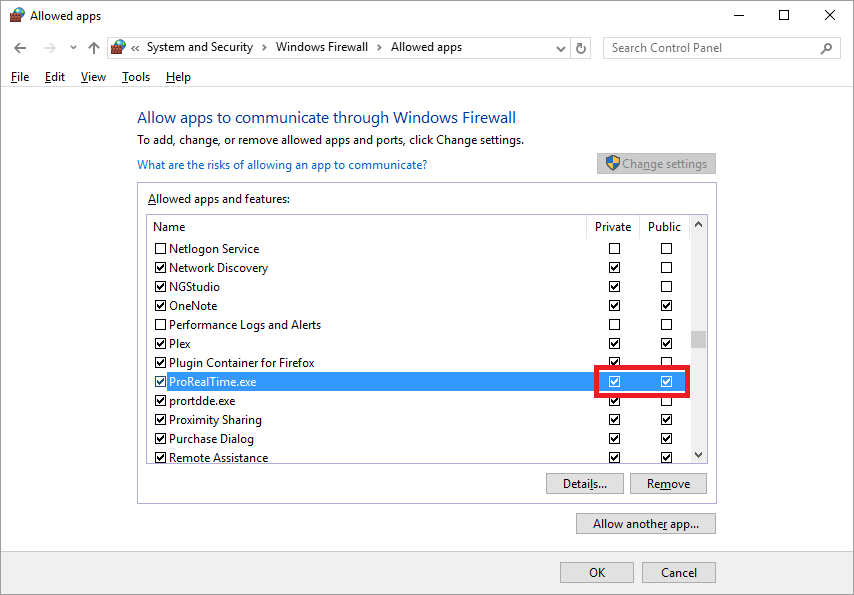Click the back navigation arrow
The width and height of the screenshot is (854, 595).
point(20,47)
